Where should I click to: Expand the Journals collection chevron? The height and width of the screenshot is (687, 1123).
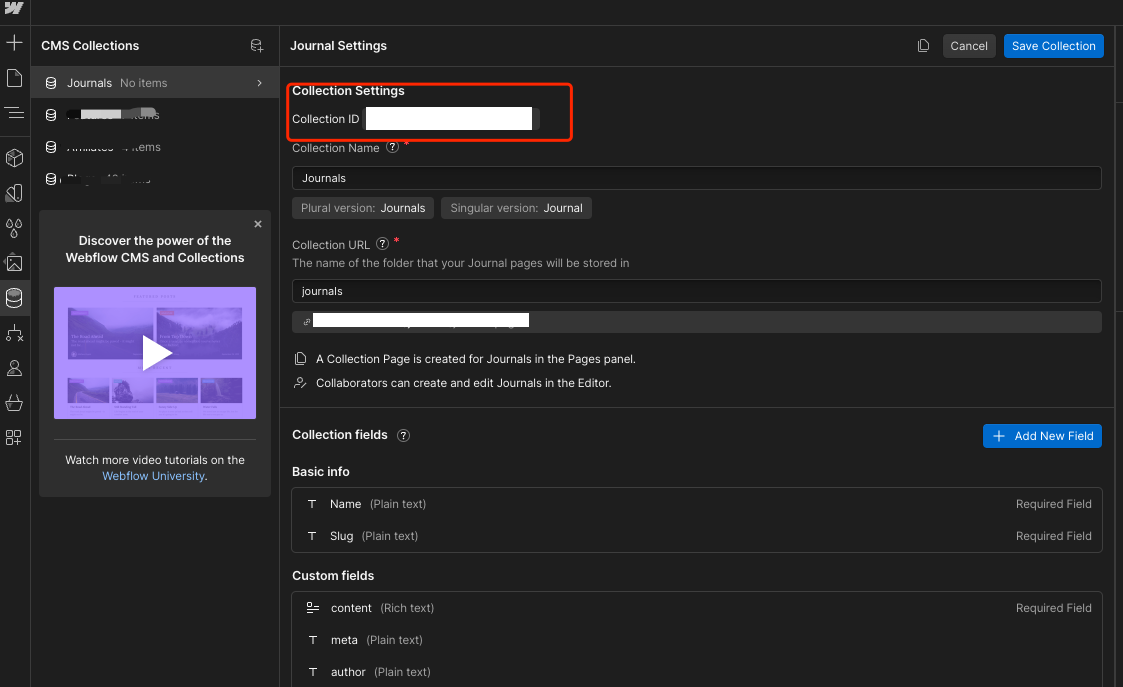click(x=259, y=83)
